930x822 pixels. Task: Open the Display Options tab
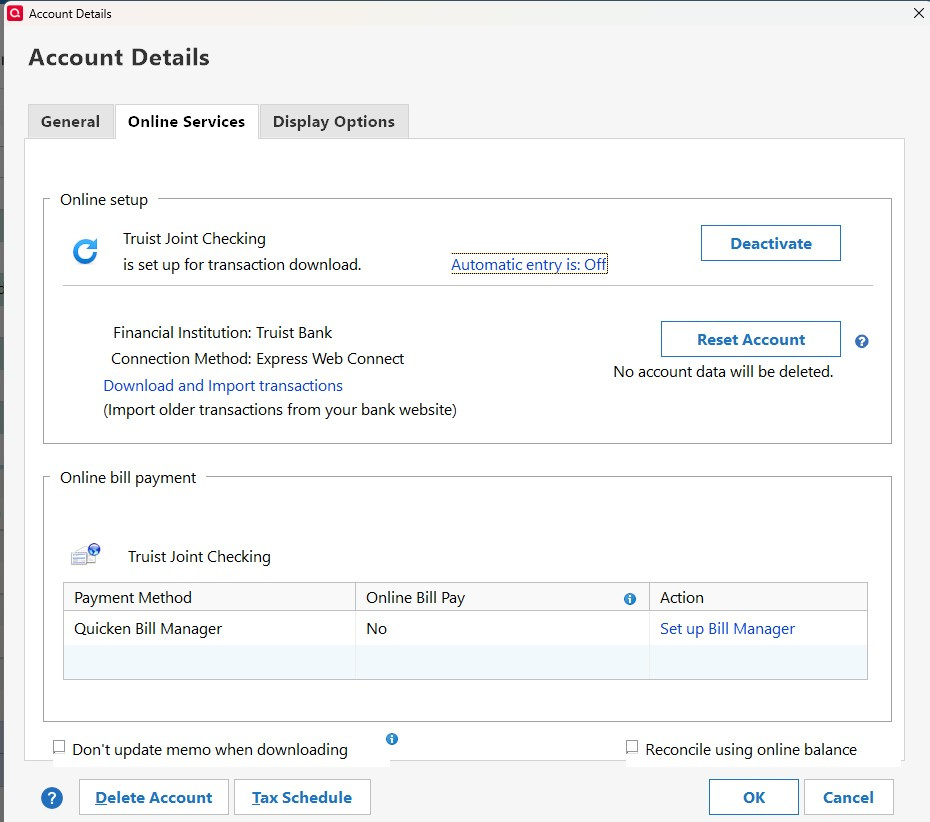coord(333,122)
